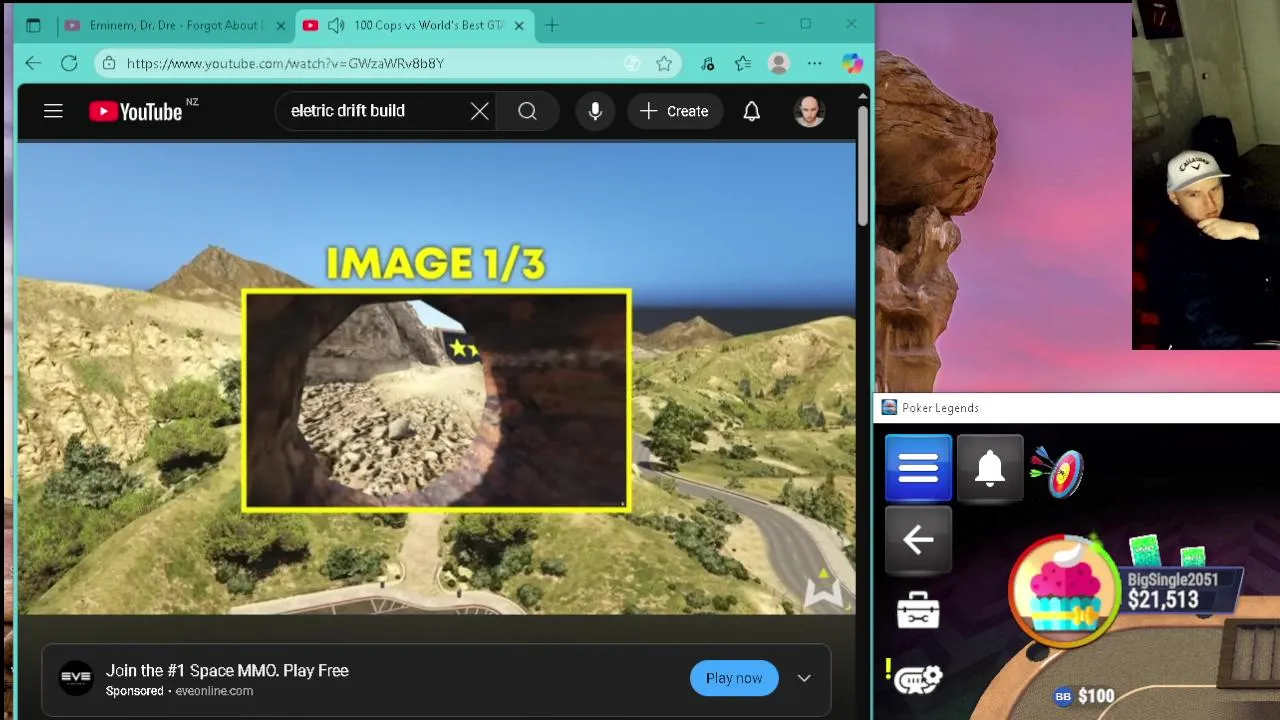Open the YouTube Create menu

click(x=674, y=111)
